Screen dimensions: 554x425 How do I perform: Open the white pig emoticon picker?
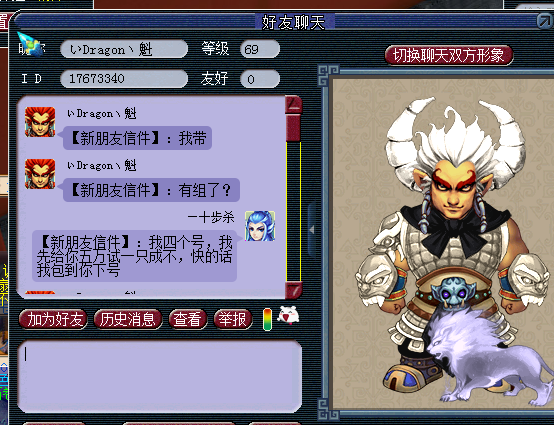[288, 315]
